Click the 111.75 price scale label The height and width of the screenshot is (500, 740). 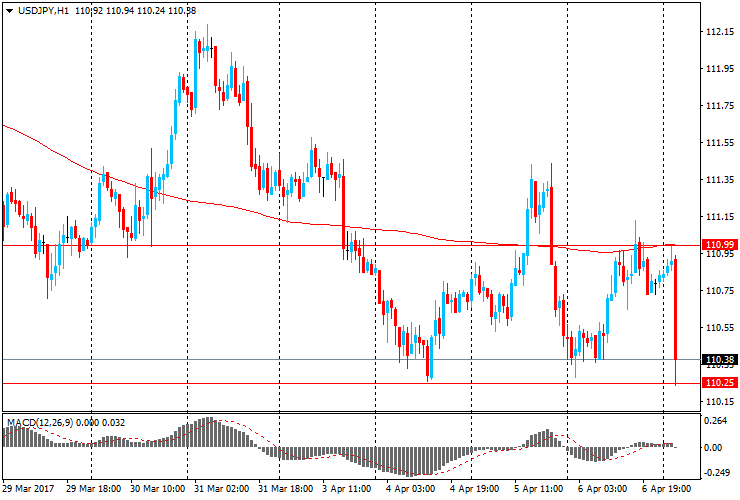pos(720,106)
